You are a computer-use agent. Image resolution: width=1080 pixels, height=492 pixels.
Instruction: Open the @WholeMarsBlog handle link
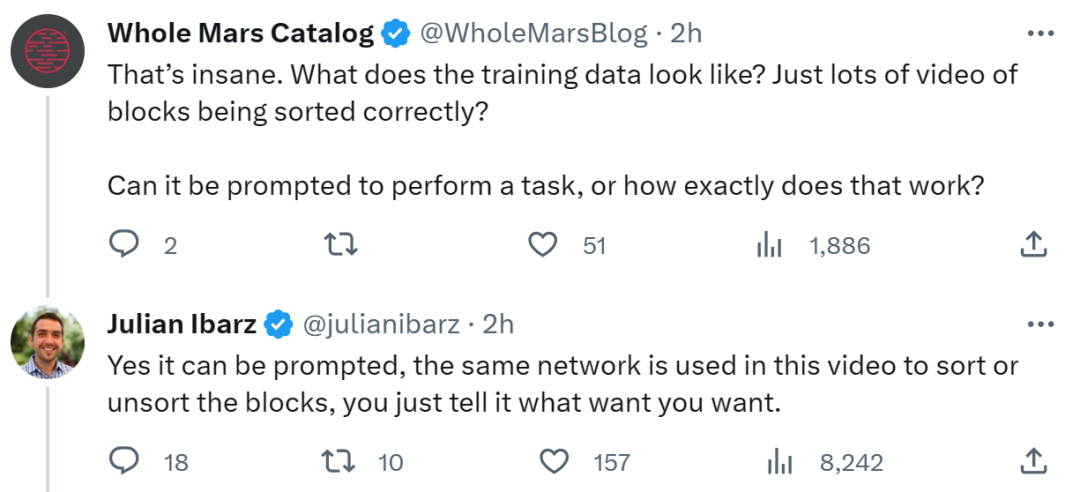tap(533, 33)
